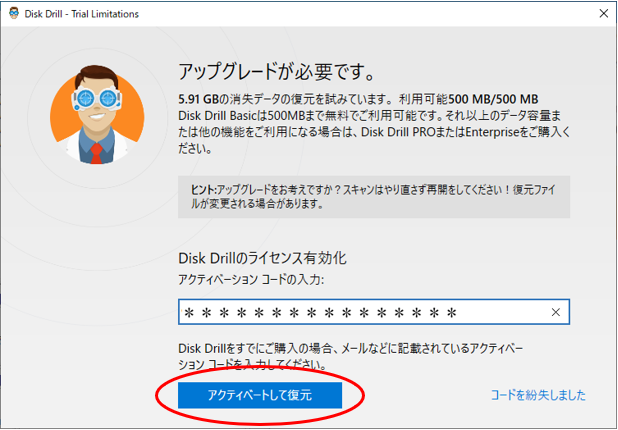Screen dimensions: 618x430
Task: Clear the activation code with X icon
Action: [556, 312]
